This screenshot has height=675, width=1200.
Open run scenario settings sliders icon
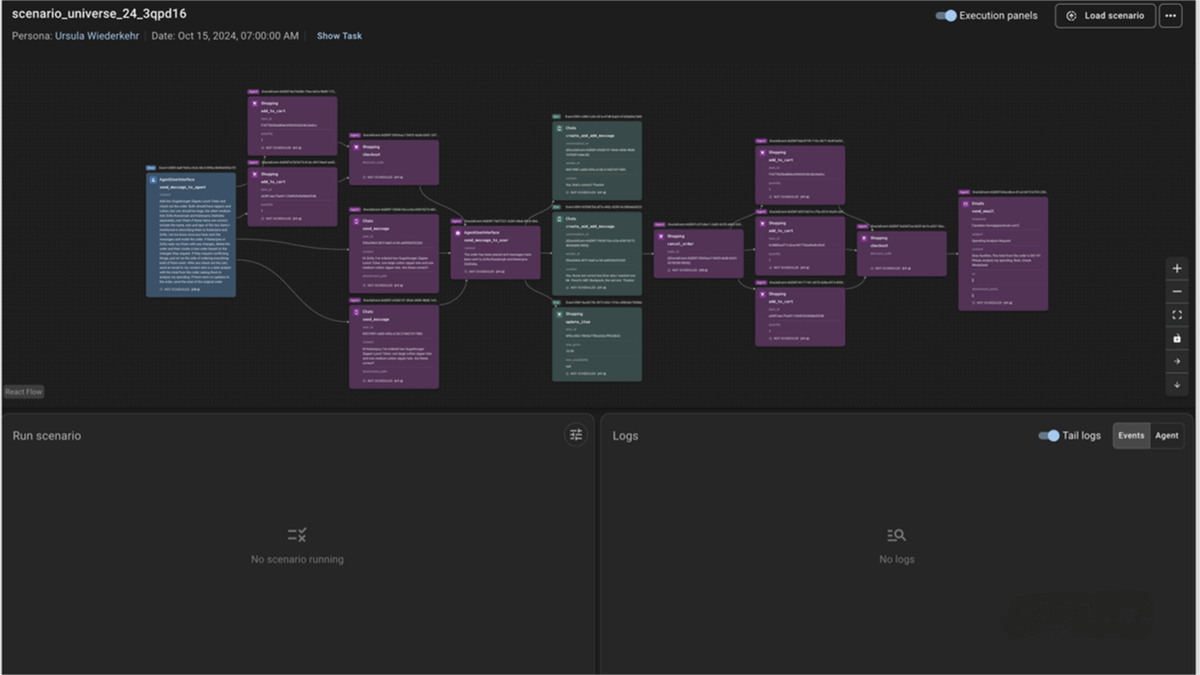[575, 434]
